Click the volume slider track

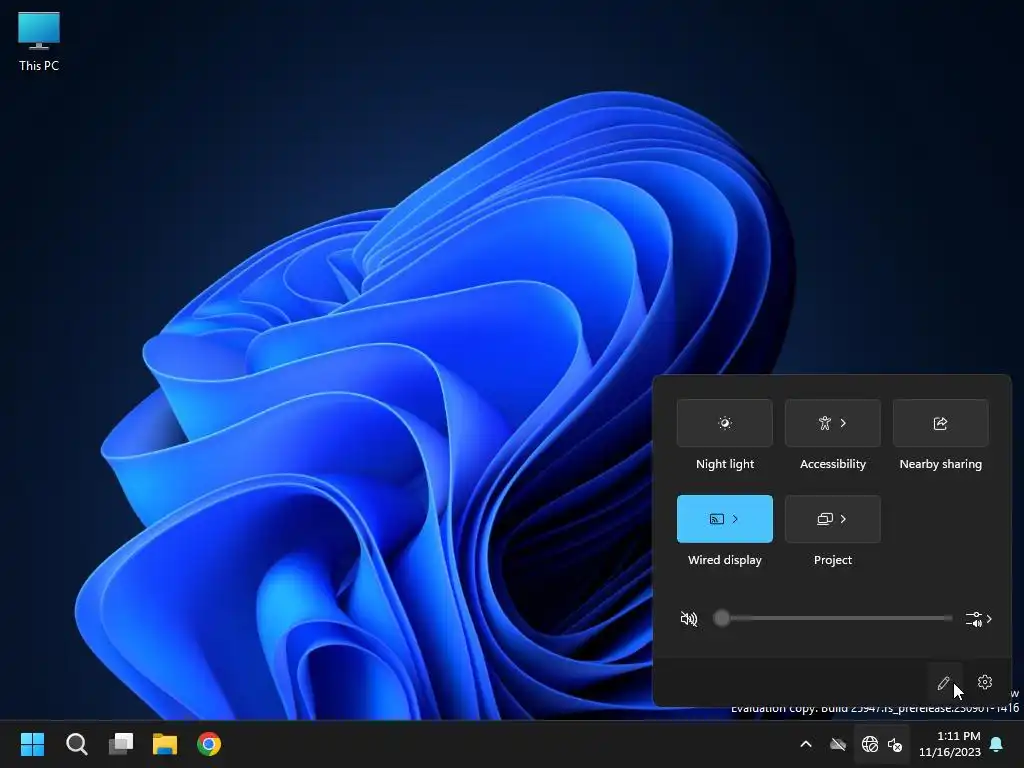coord(833,618)
